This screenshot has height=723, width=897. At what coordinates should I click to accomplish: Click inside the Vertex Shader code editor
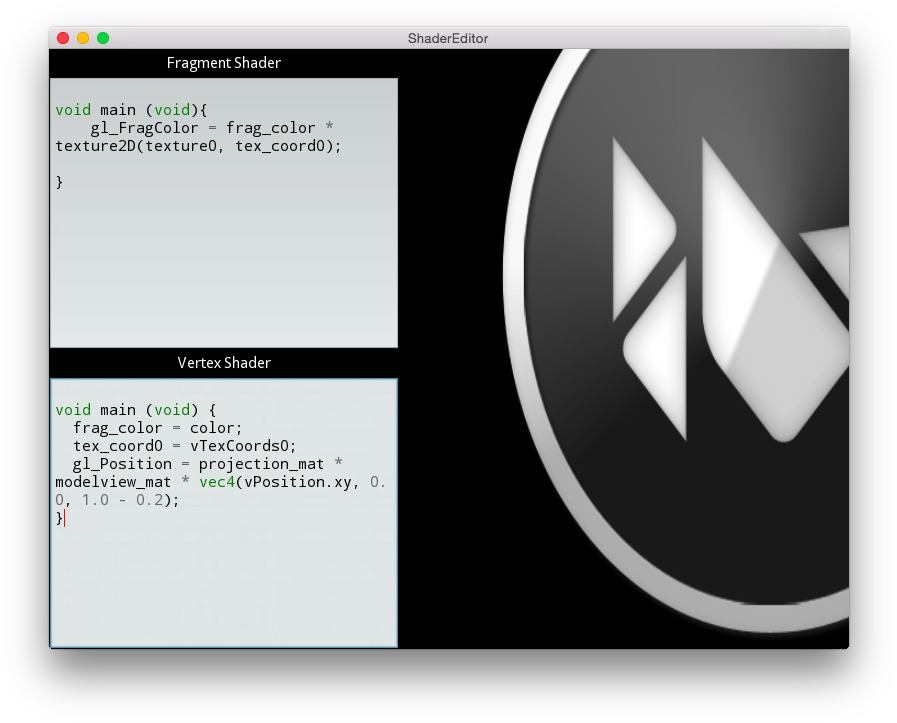pos(224,513)
